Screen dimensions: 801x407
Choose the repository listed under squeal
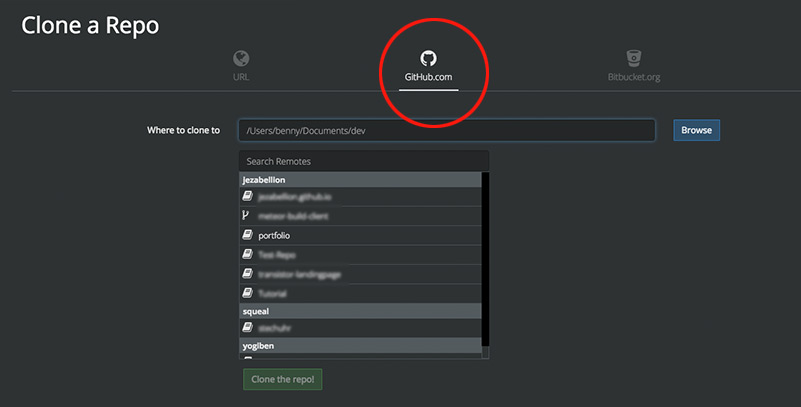(x=360, y=328)
